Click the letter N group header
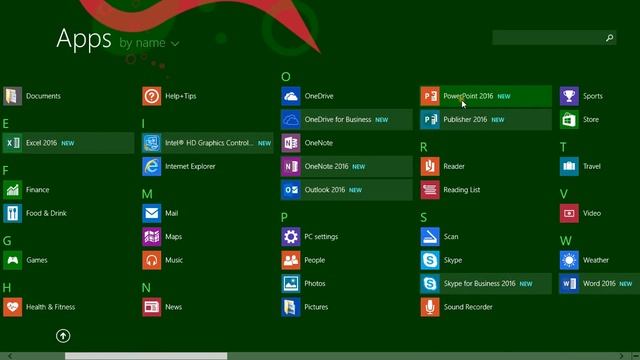This screenshot has width=640, height=360. coord(146,288)
